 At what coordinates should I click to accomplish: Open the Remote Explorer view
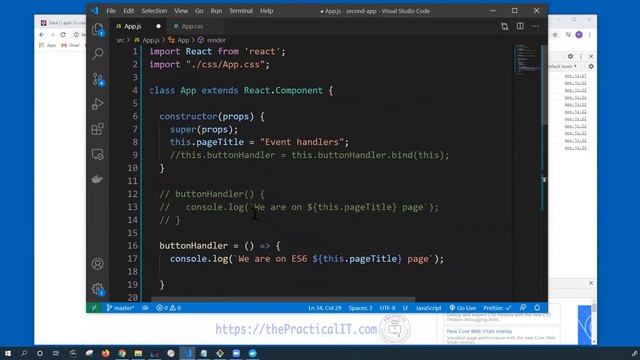(x=98, y=154)
